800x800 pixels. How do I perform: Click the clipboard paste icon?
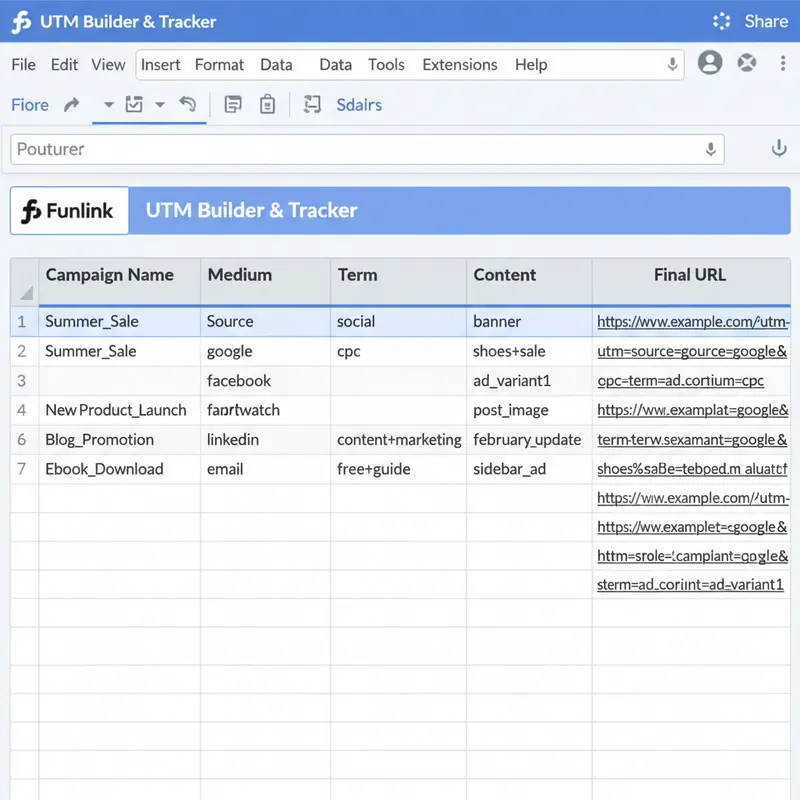pos(266,104)
